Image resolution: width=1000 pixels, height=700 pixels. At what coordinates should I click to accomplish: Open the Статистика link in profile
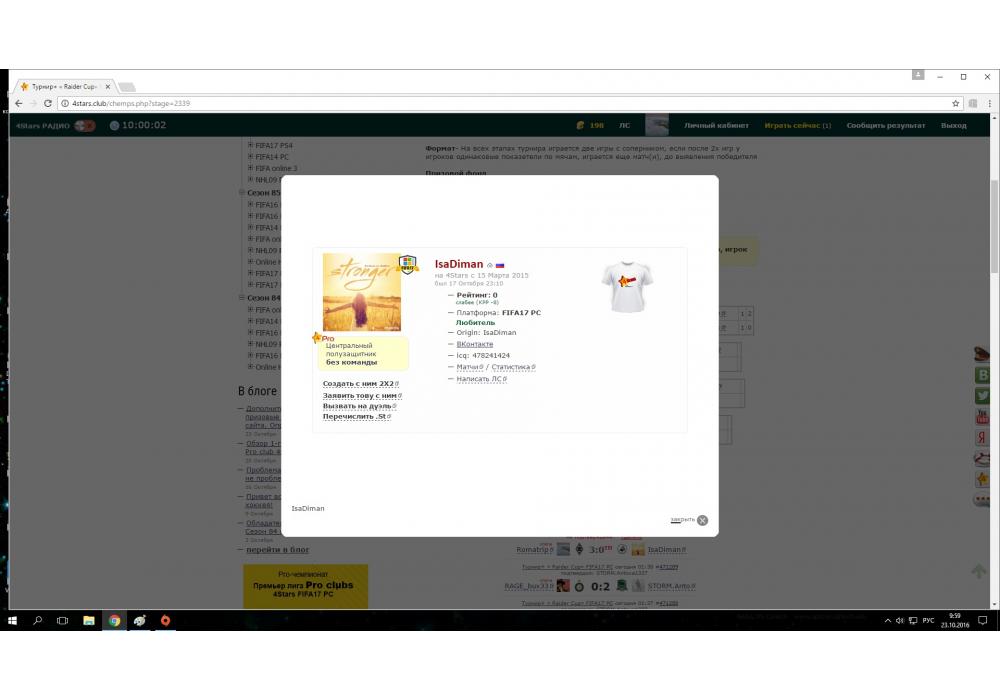tap(513, 367)
